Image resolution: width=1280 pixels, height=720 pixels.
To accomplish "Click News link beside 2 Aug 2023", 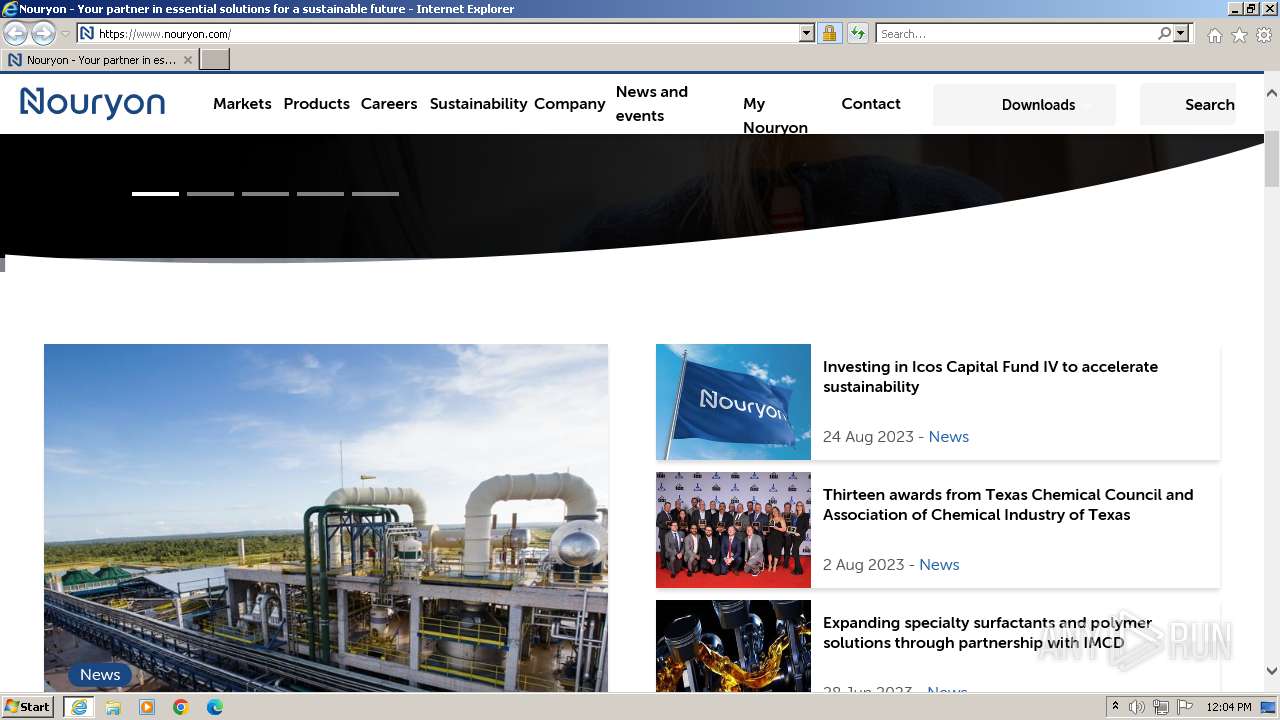I will (x=939, y=565).
